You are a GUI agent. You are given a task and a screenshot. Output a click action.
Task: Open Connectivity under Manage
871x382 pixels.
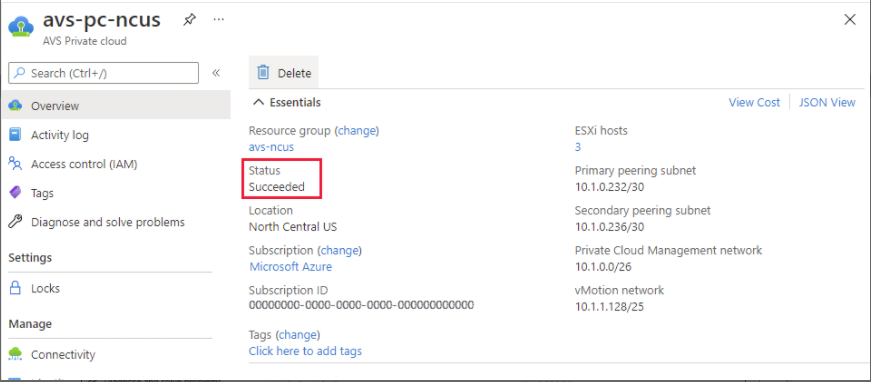[63, 354]
